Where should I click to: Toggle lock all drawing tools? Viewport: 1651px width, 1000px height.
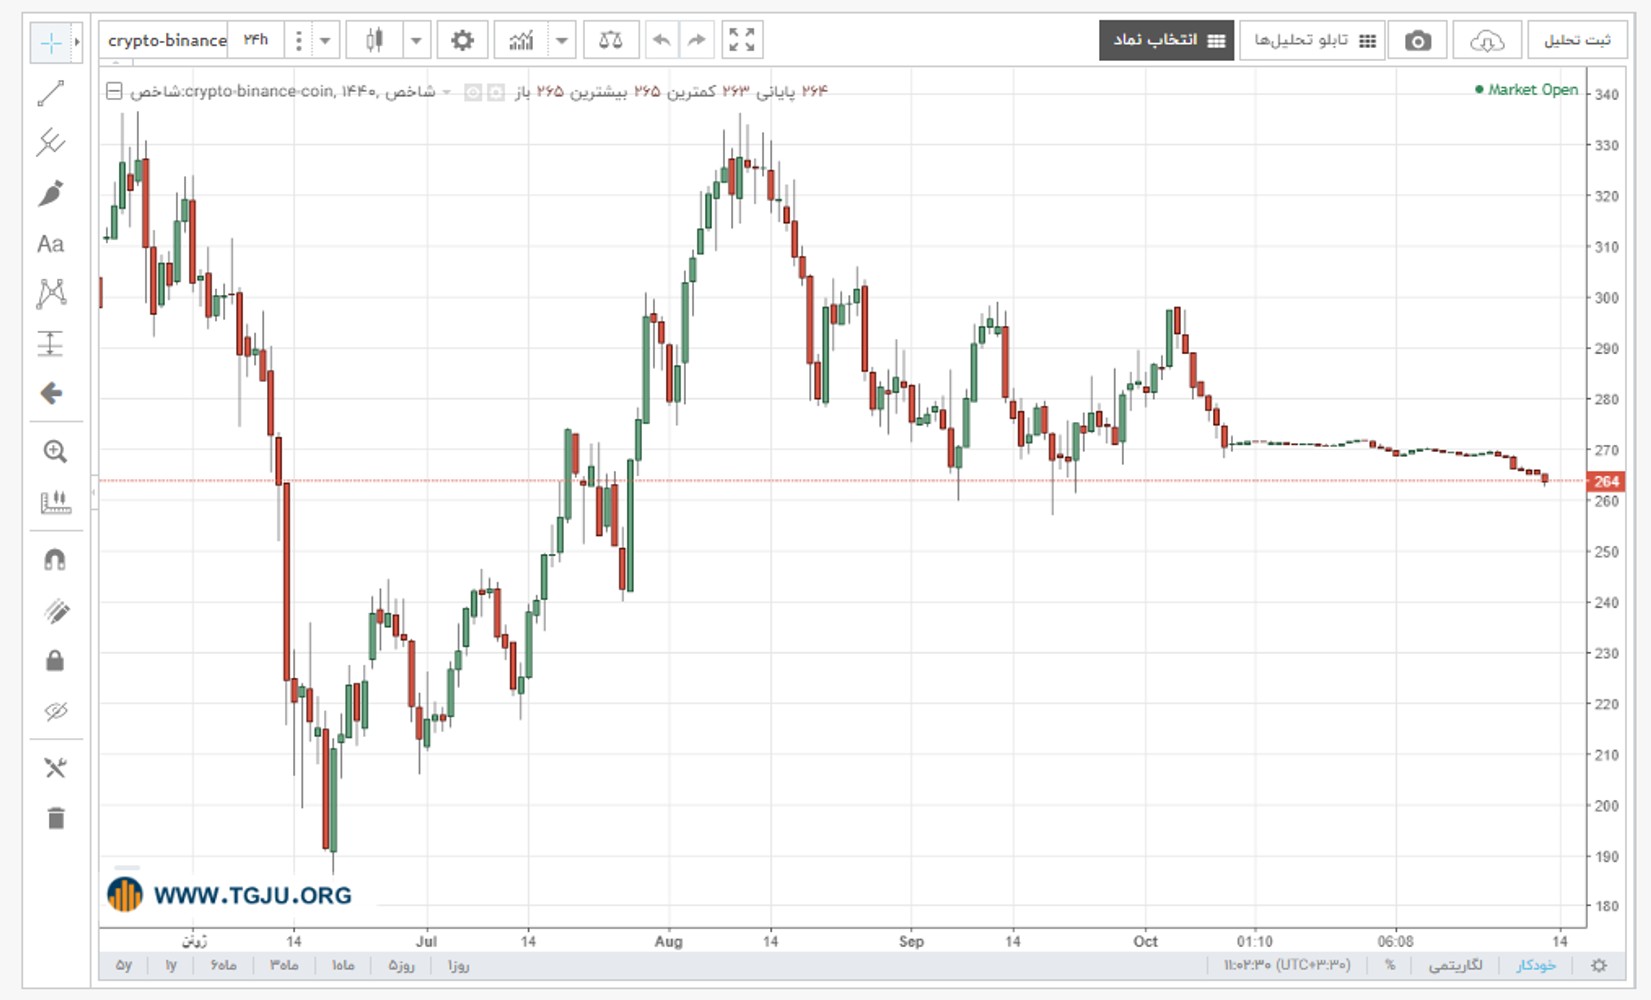coord(55,661)
